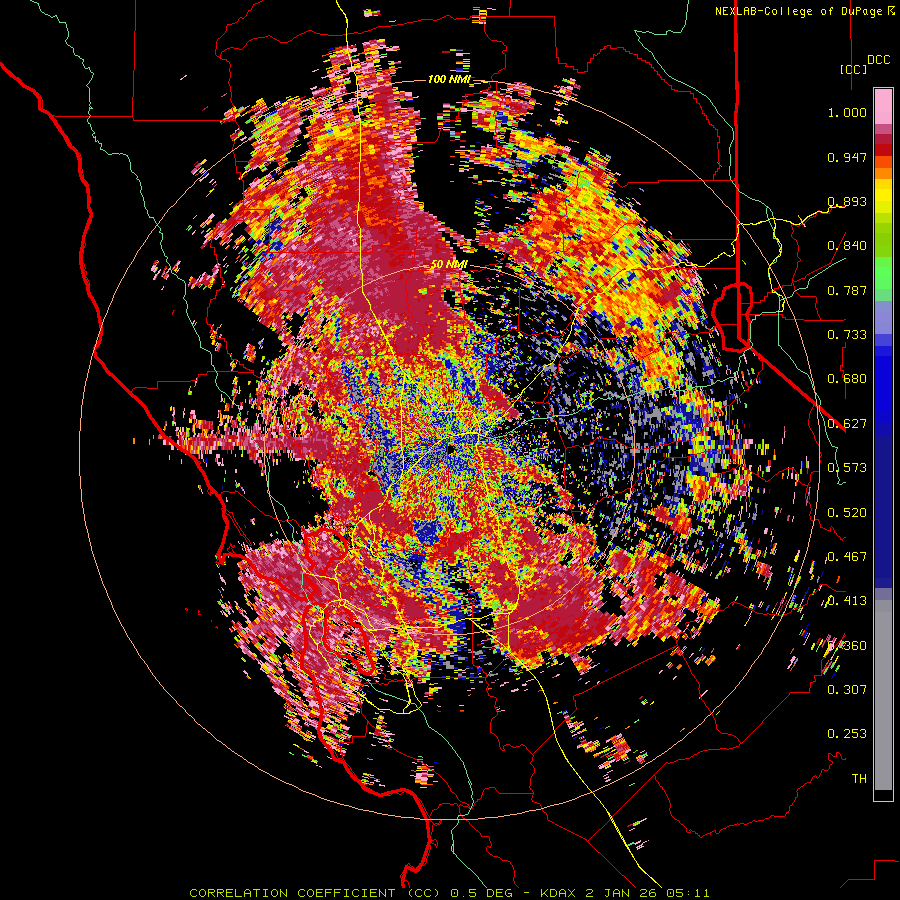900x900 pixels.
Task: Pick the black swatch below TH
Action: point(883,794)
